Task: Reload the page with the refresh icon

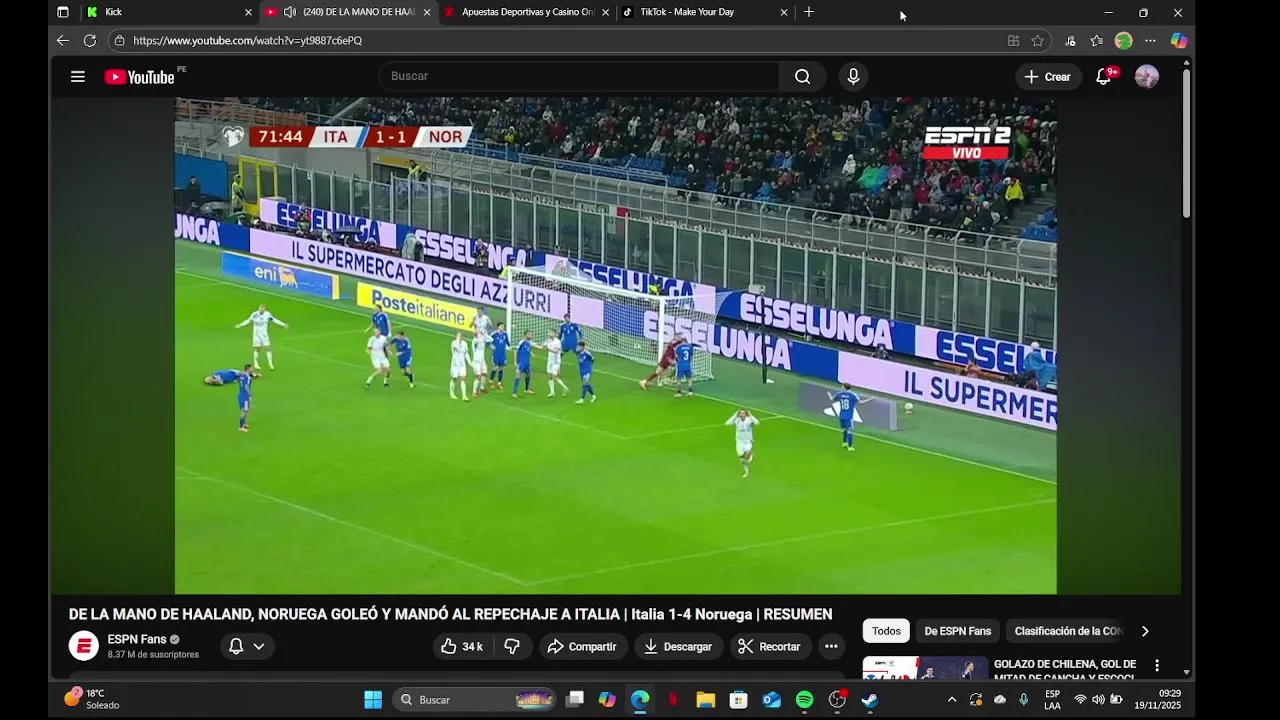Action: [x=90, y=41]
